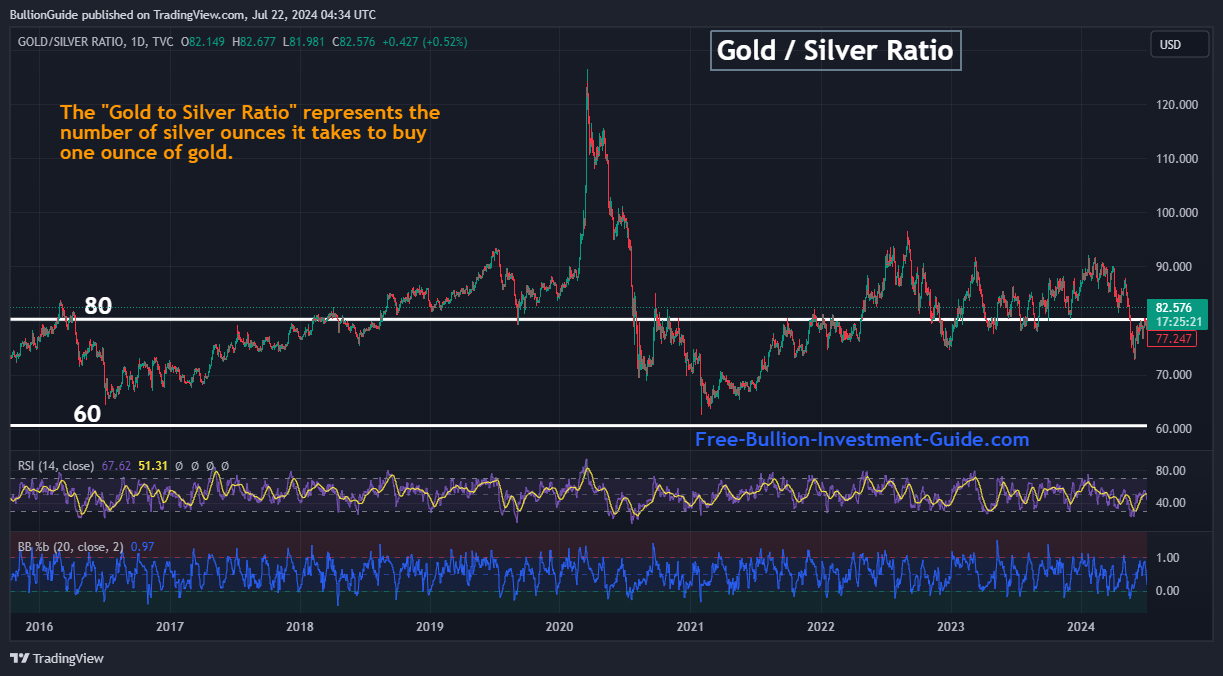Click the high price H82.677
The image size is (1223, 676).
[x=255, y=42]
